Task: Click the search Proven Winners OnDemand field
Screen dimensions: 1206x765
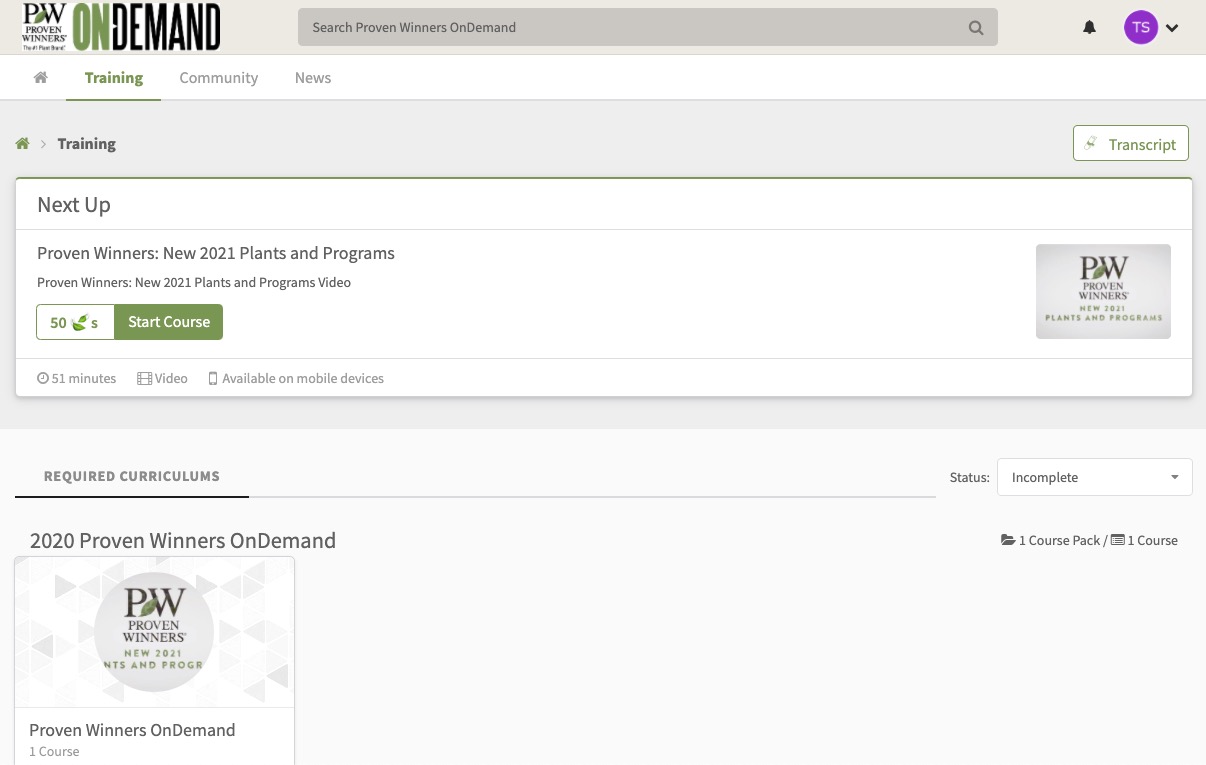Action: (x=630, y=28)
